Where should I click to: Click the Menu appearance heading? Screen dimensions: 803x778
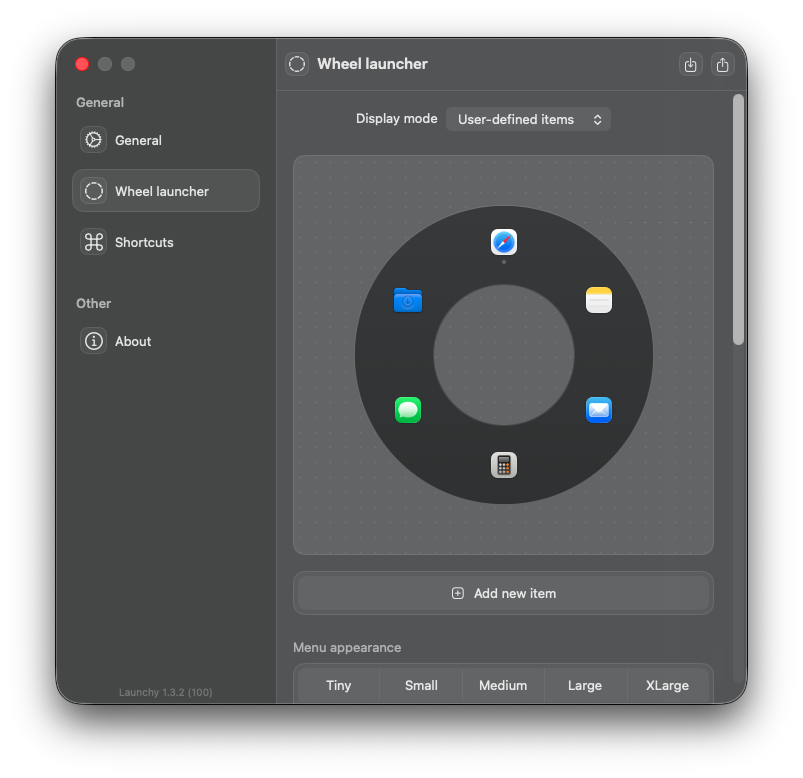347,647
